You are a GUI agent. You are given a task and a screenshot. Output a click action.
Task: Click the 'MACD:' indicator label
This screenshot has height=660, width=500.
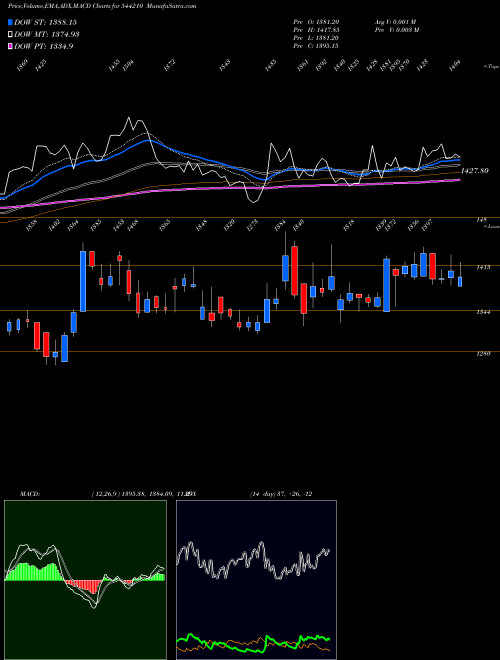(x=29, y=494)
